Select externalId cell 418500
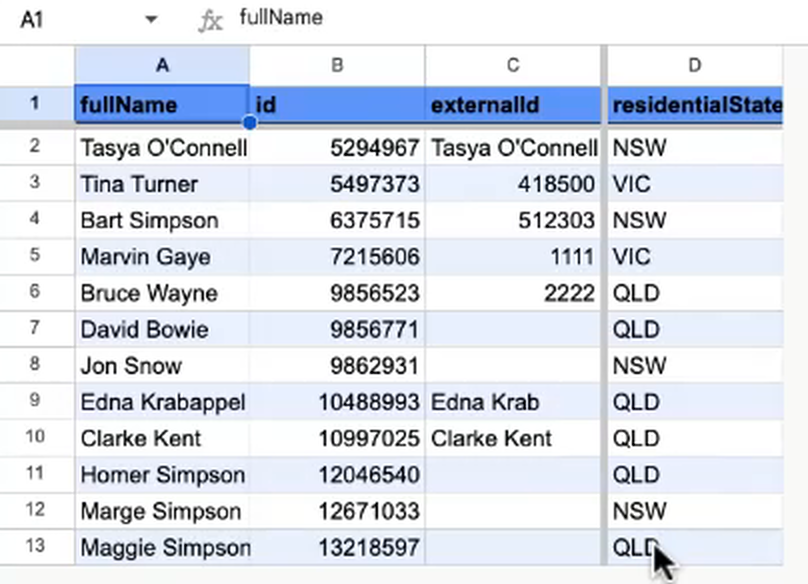Screen dimensions: 808x584 513,184
